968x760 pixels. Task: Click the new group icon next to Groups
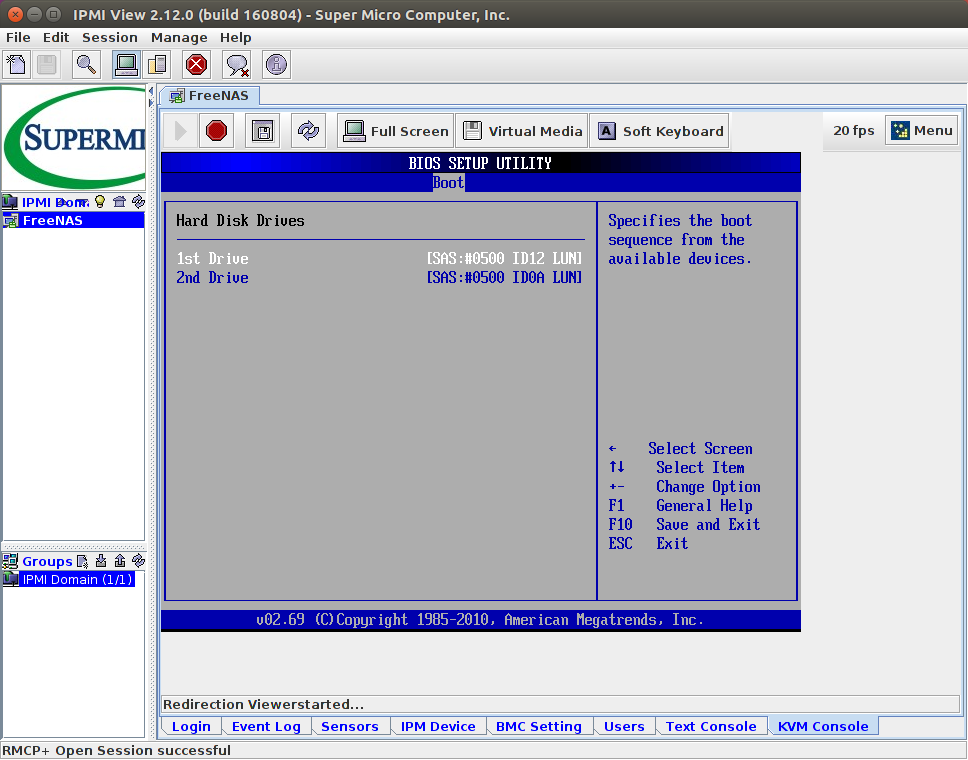[82, 561]
